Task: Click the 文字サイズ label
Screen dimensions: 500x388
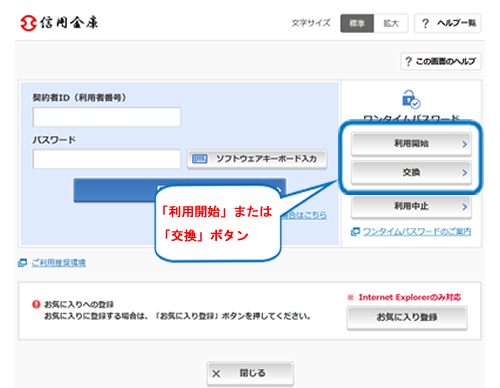Action: 311,23
